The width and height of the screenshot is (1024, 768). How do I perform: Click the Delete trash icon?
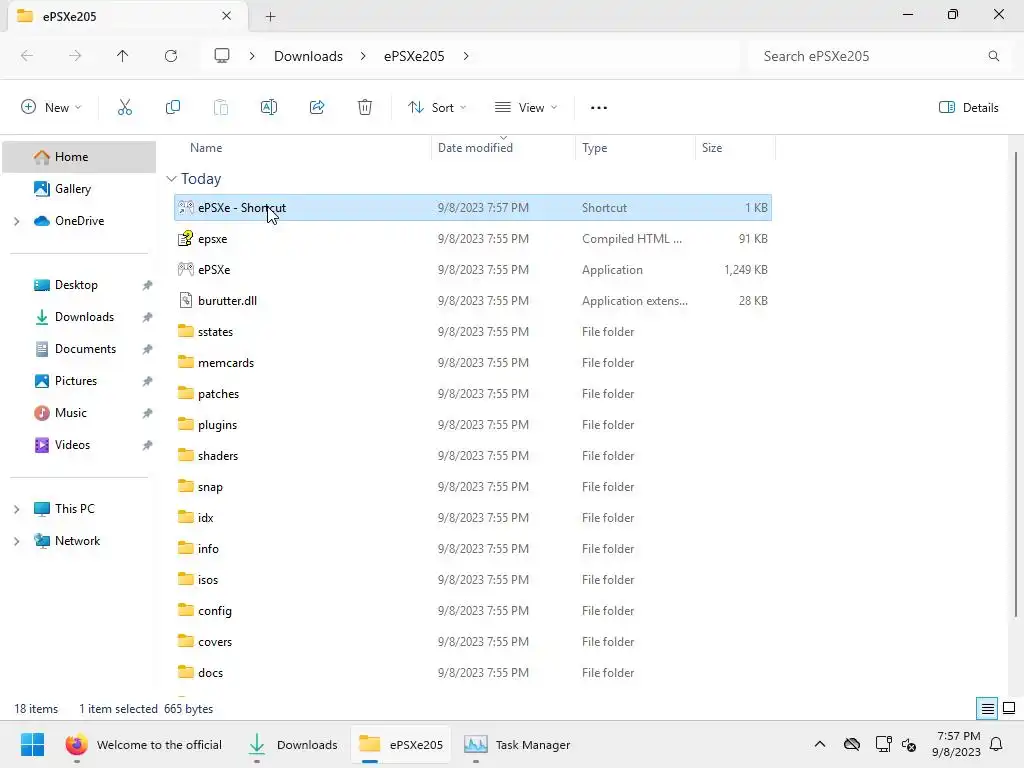[364, 107]
